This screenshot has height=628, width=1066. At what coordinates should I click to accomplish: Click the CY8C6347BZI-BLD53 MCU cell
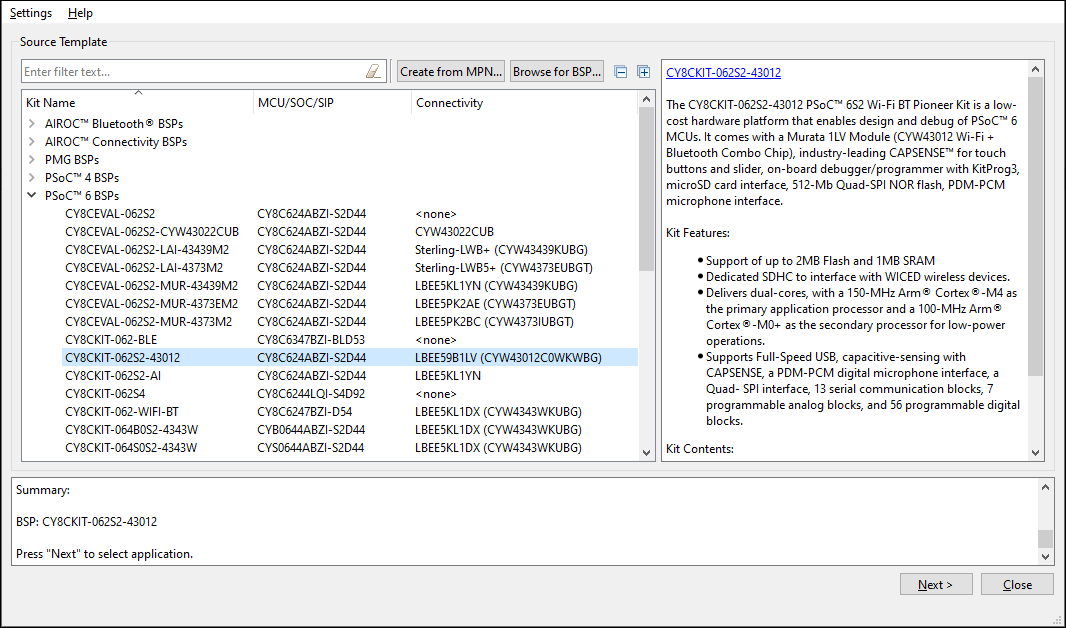click(x=311, y=340)
